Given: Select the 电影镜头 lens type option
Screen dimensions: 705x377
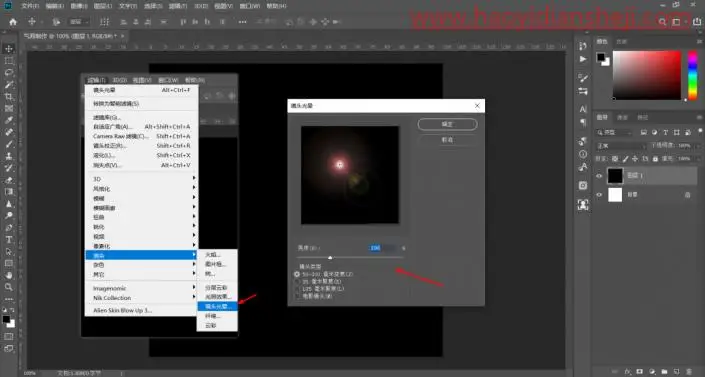Looking at the screenshot, I should coord(297,296).
